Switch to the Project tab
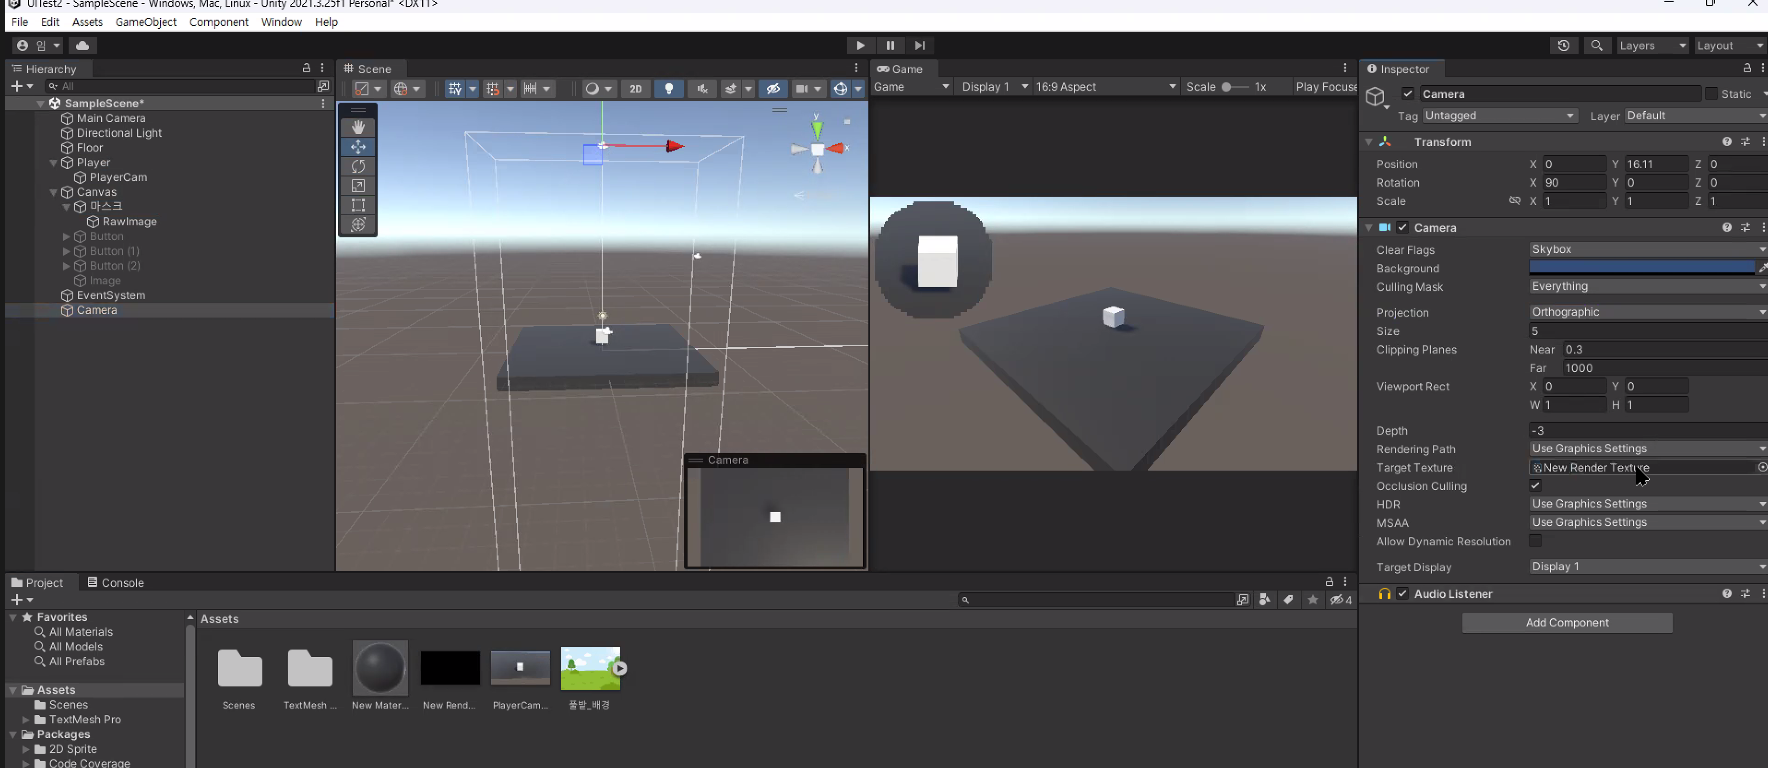The width and height of the screenshot is (1768, 768). (38, 583)
